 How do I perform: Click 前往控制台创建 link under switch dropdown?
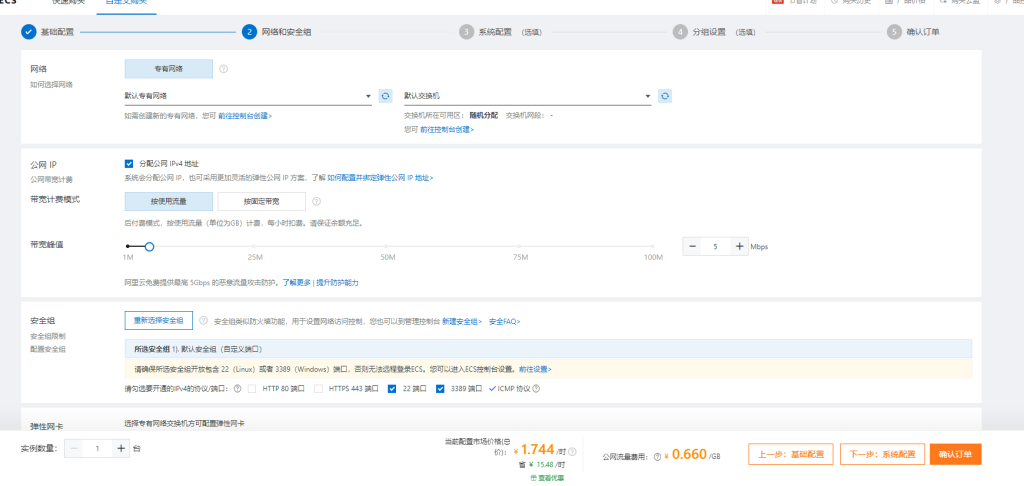[x=447, y=129]
